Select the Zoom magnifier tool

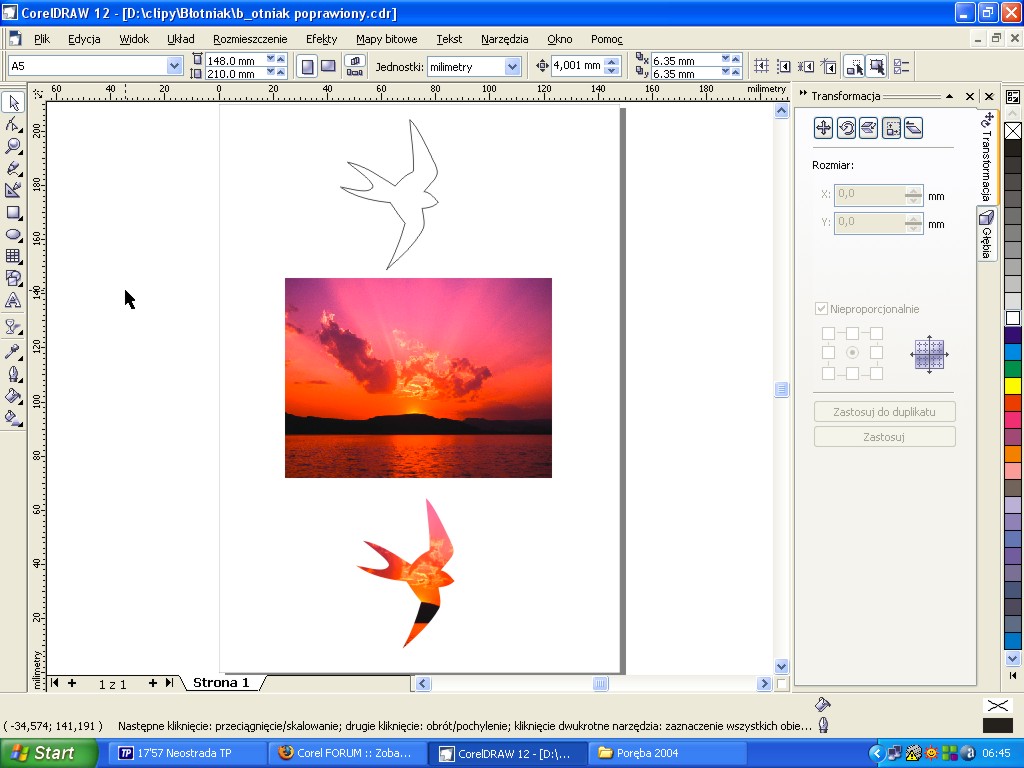click(14, 146)
